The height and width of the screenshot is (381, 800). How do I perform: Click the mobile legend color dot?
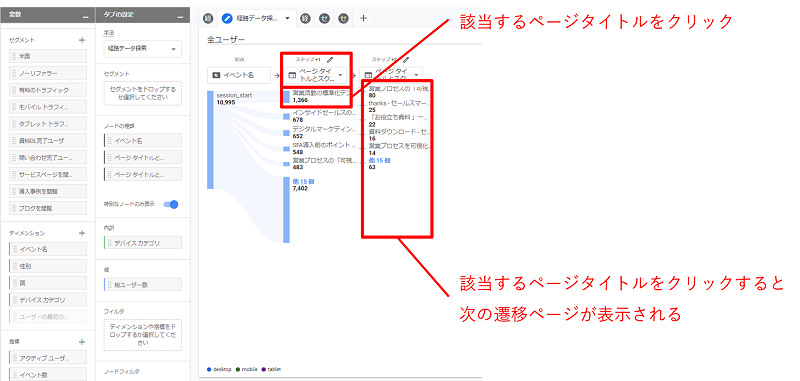(x=239, y=369)
